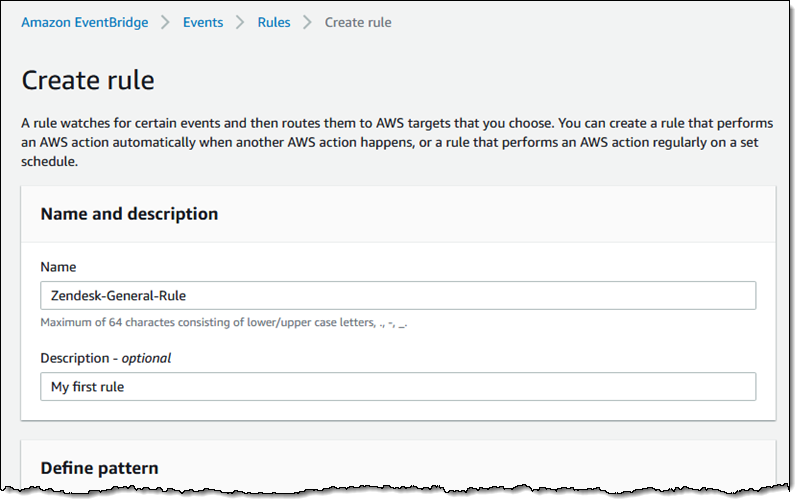Click chevron after Amazon EventBridge breadcrumb
The width and height of the screenshot is (800, 504).
(165, 22)
